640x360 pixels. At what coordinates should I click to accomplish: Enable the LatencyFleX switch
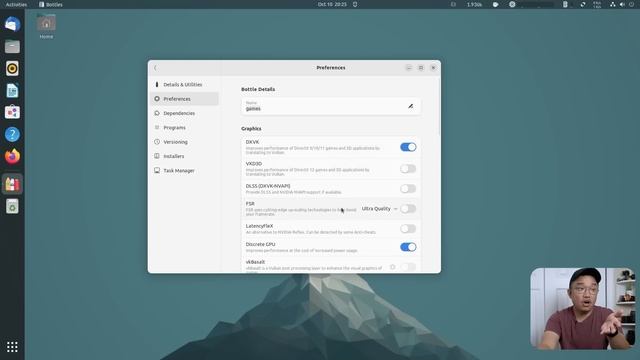(408, 229)
